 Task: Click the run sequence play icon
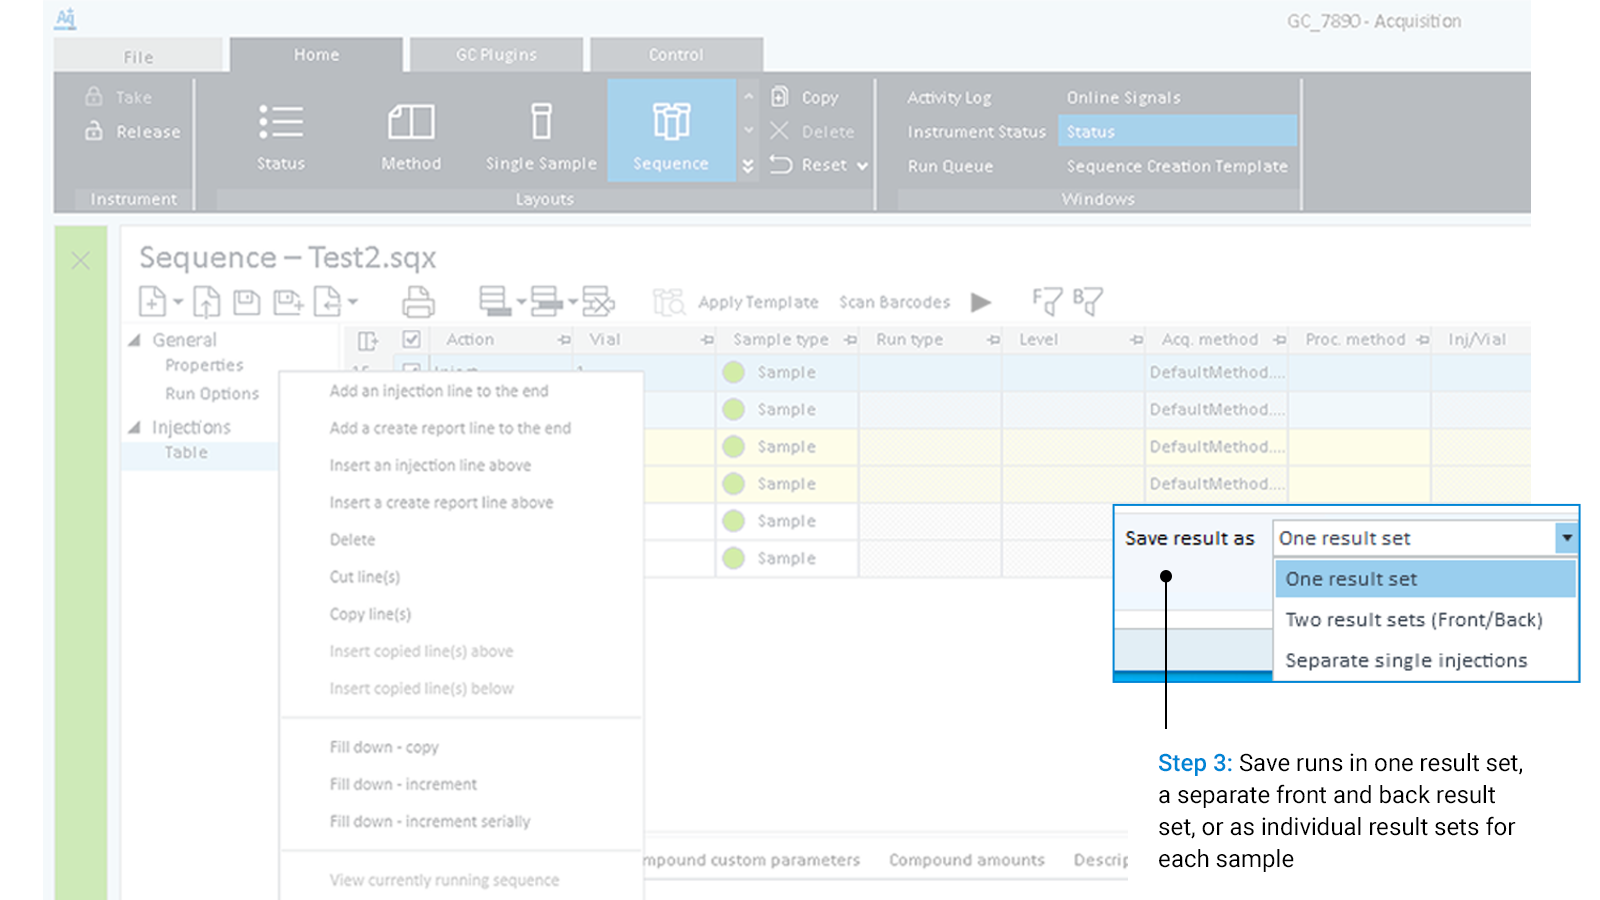(981, 302)
